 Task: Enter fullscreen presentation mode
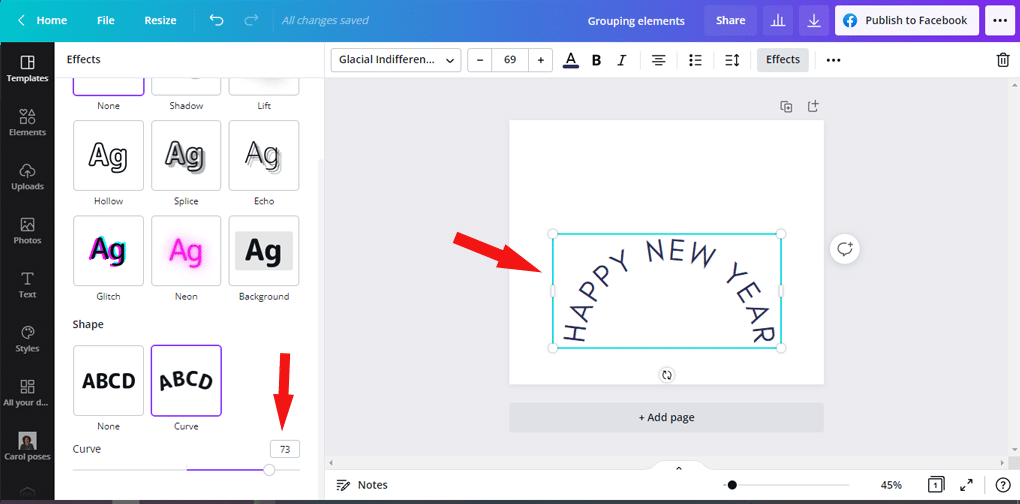(x=967, y=484)
